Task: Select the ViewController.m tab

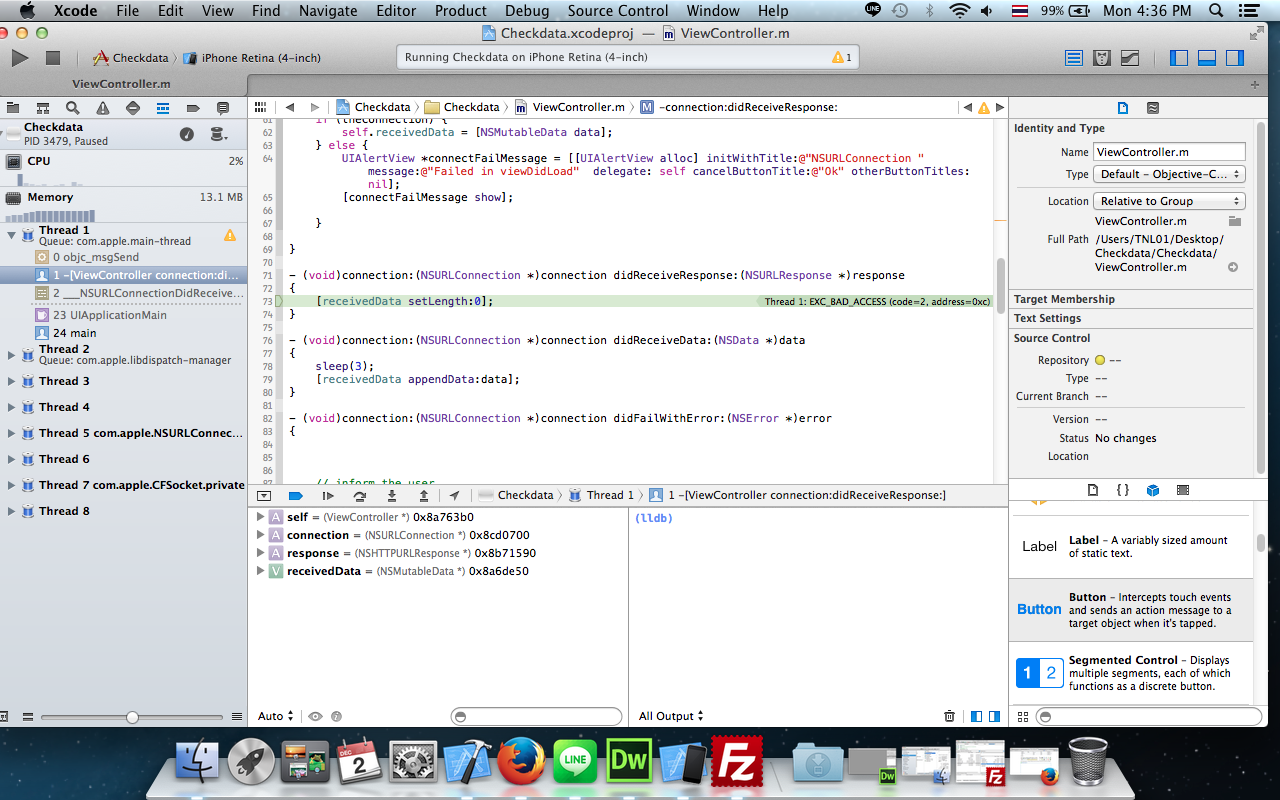Action: [x=122, y=85]
